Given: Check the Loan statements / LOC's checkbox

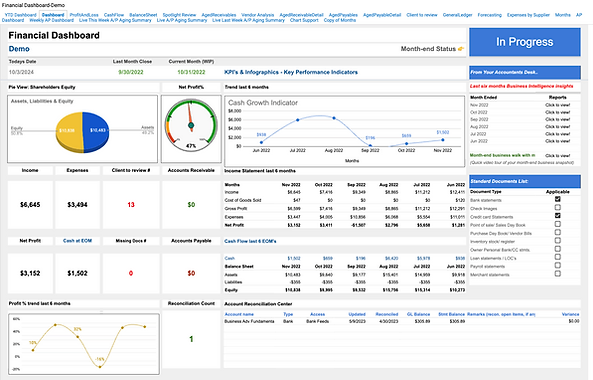Looking at the screenshot, I should (557, 257).
